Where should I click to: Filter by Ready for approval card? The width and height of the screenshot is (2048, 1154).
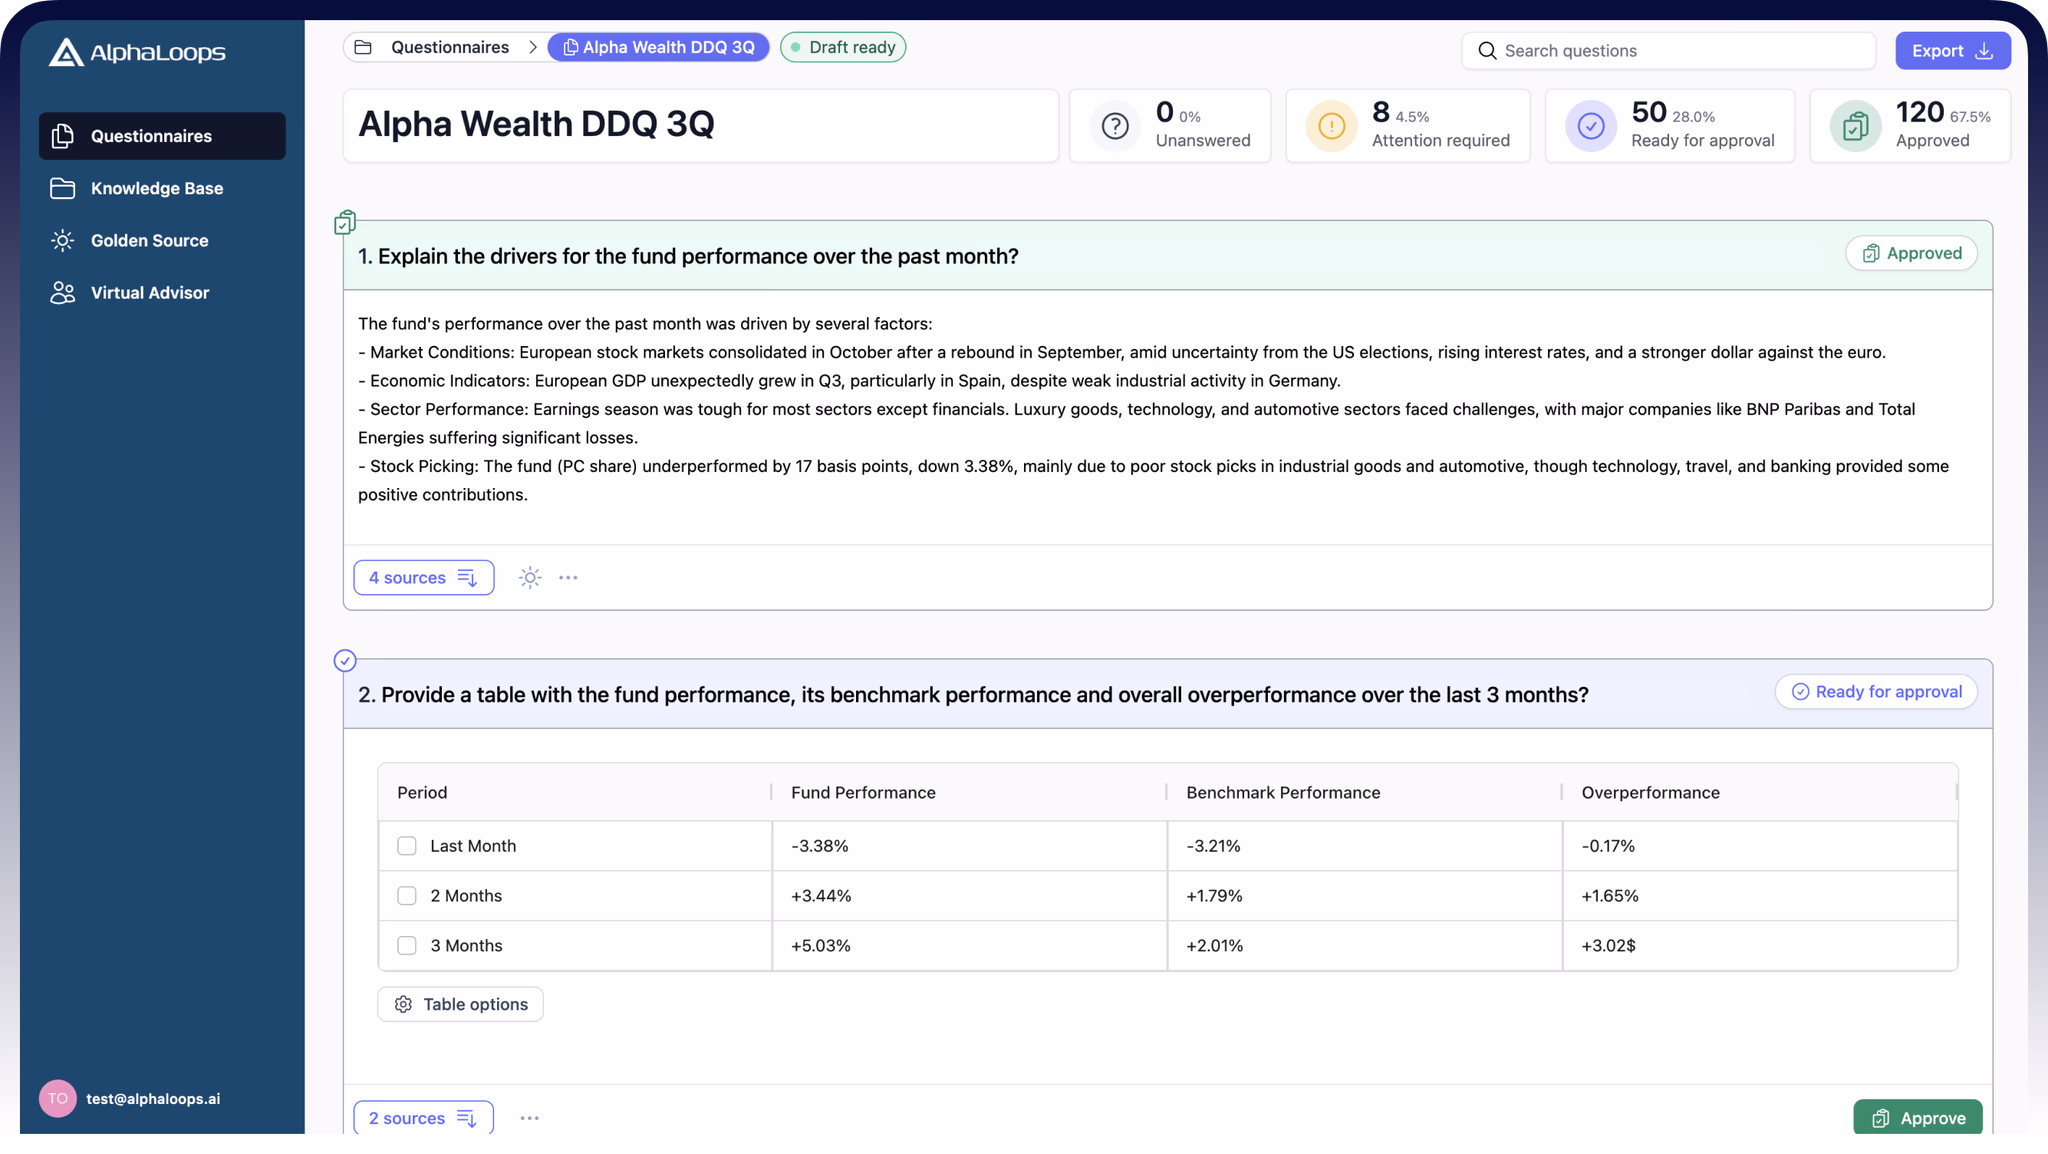pyautogui.click(x=1669, y=126)
